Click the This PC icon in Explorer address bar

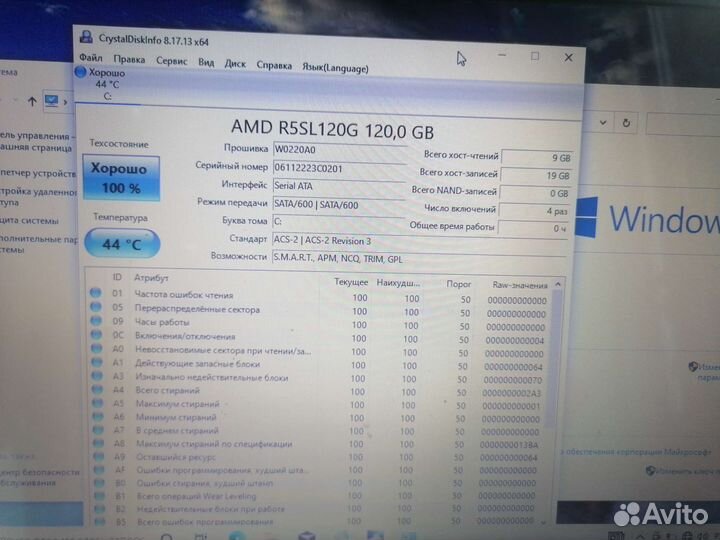click(51, 101)
